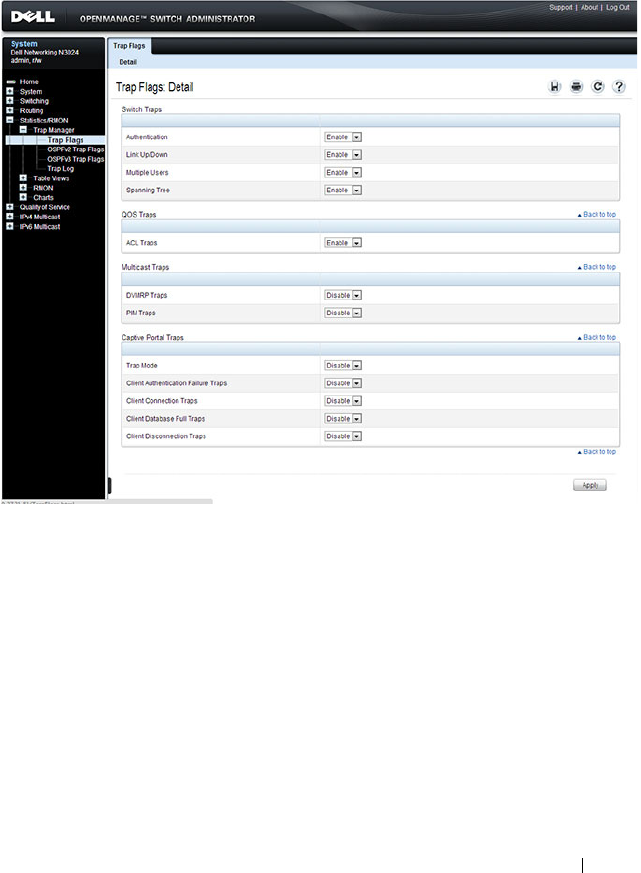Open Client Database Full Traps dropdown
This screenshot has width=641, height=873.
(x=343, y=419)
